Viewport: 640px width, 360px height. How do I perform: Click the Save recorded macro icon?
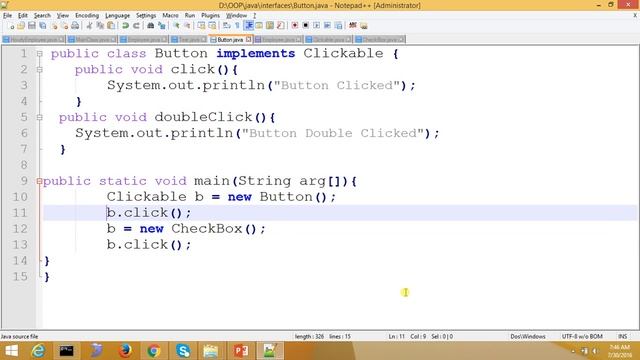coord(338,25)
